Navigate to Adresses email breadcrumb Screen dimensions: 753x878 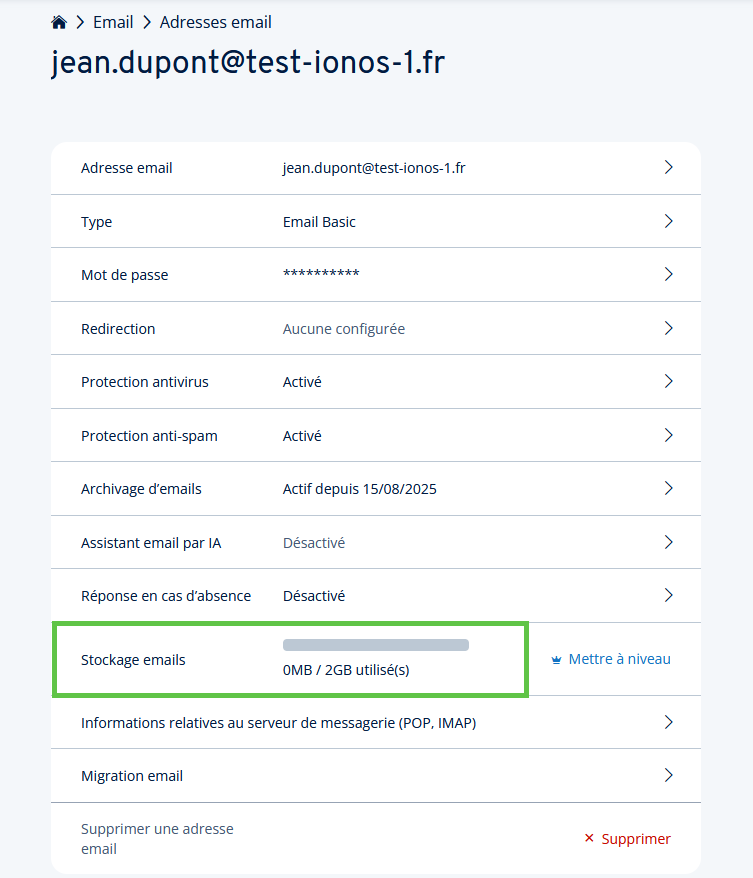click(x=216, y=22)
